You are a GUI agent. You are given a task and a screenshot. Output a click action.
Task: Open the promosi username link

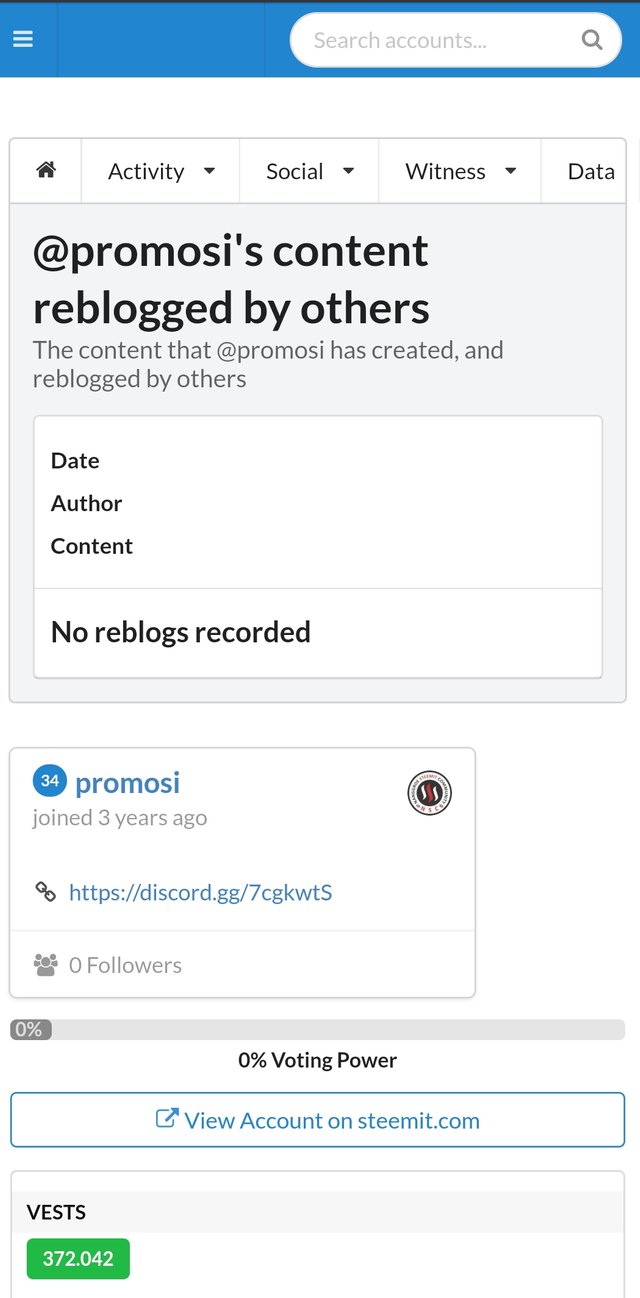coord(128,783)
